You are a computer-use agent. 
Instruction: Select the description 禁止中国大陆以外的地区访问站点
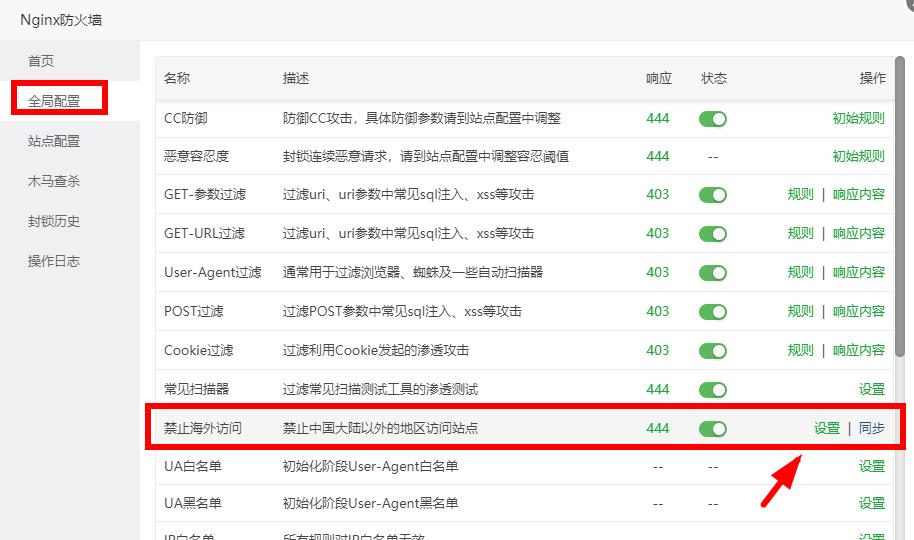tap(381, 428)
